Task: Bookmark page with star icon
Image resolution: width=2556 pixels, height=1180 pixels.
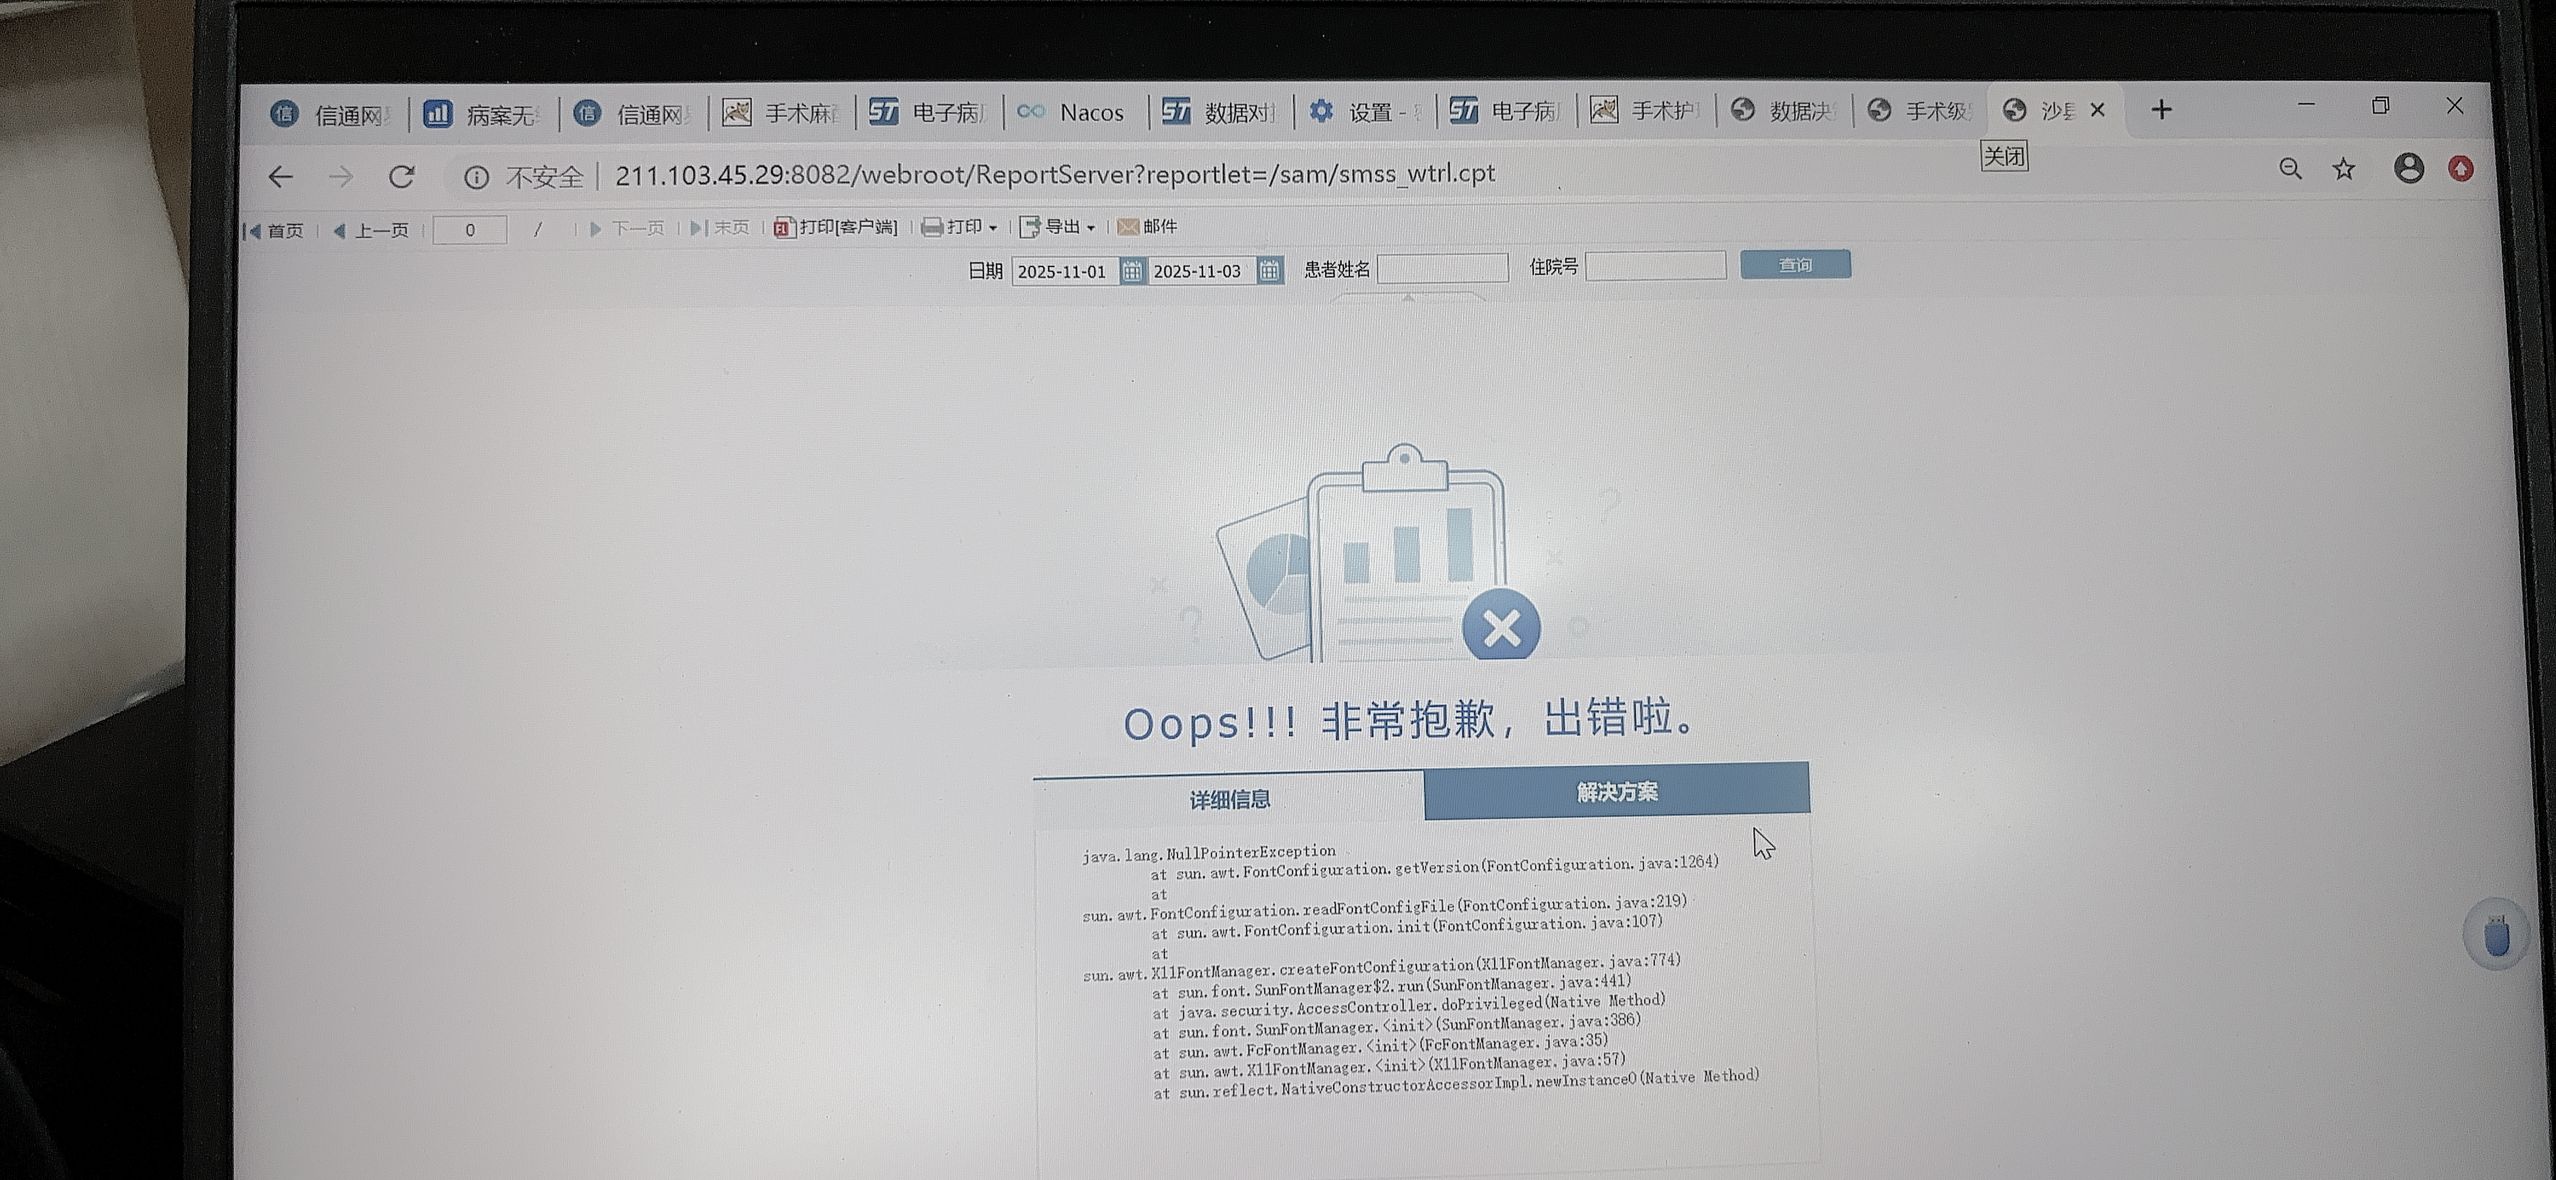Action: tap(2344, 169)
